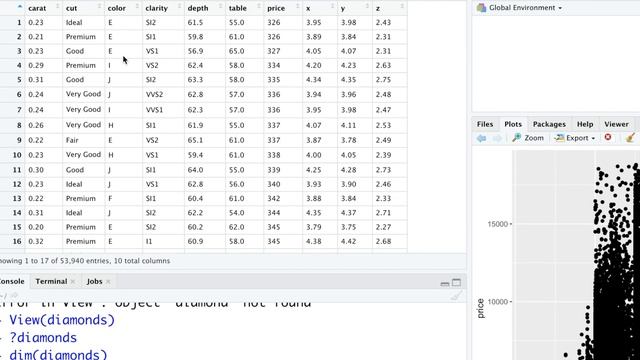Sort the table by the clarity column
640x360 pixels.
(x=163, y=8)
